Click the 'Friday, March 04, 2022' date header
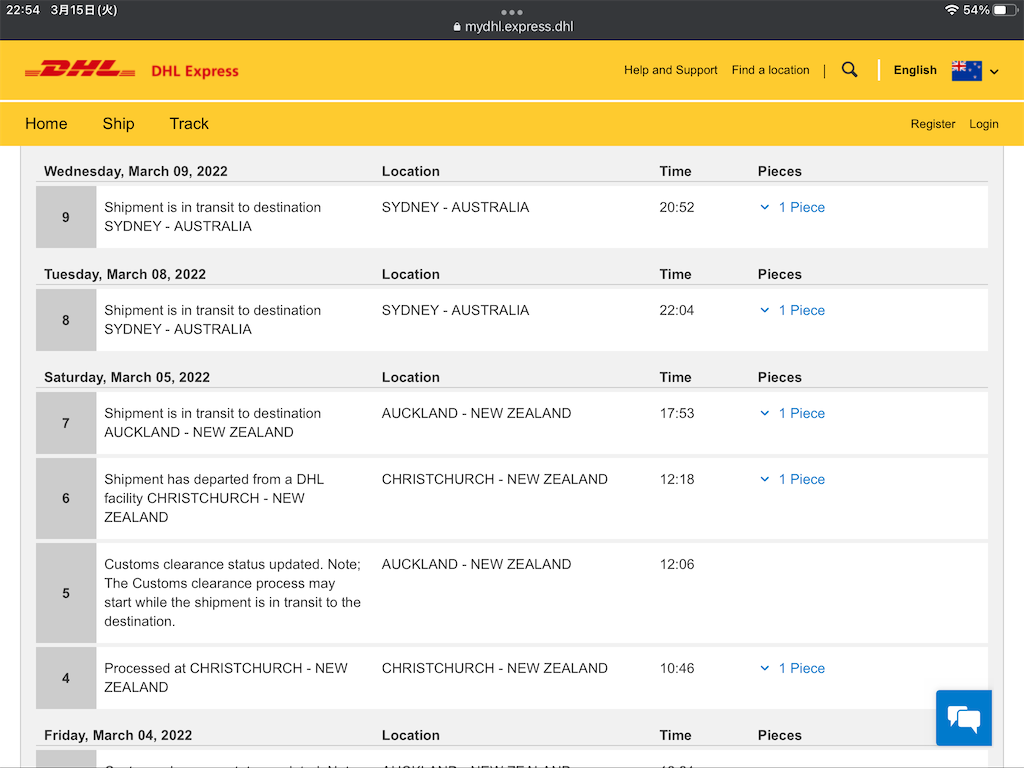The image size is (1024, 768). click(118, 735)
